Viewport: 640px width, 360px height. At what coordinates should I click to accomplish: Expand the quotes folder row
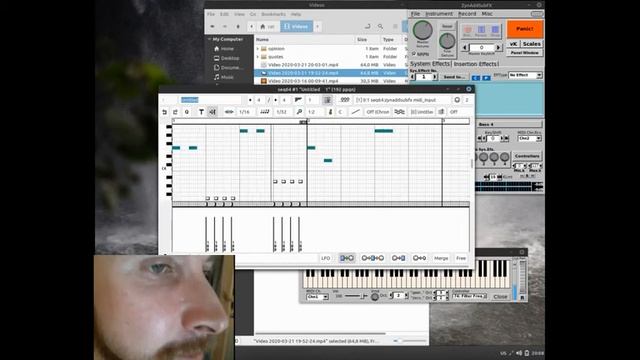click(258, 57)
